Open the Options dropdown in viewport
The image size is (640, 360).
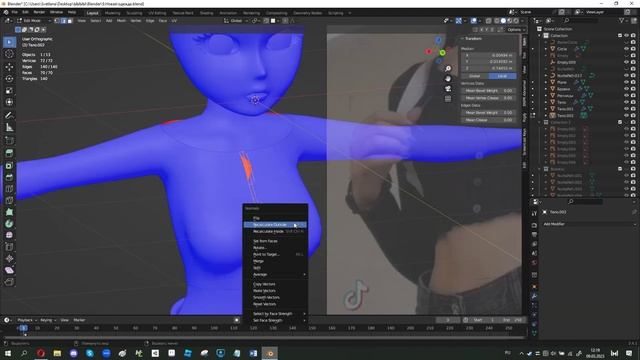(x=516, y=29)
